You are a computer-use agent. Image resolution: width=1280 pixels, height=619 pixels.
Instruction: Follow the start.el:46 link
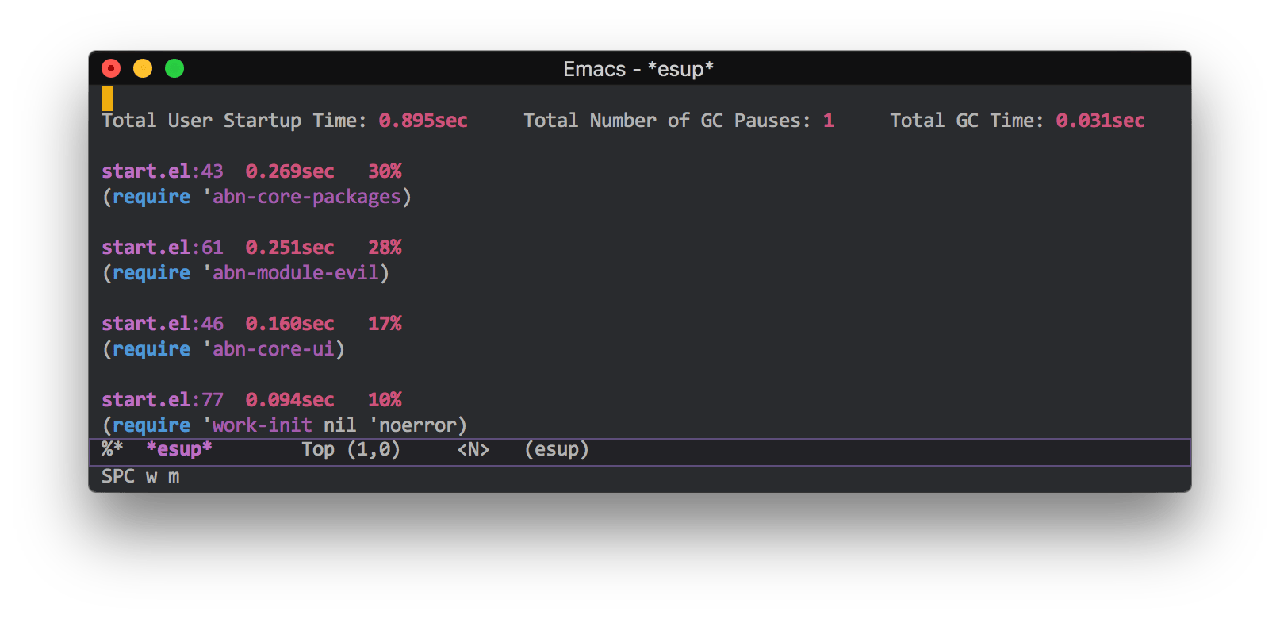point(162,323)
